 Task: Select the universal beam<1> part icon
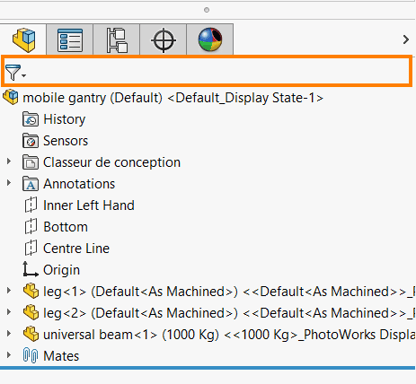pyautogui.click(x=31, y=334)
